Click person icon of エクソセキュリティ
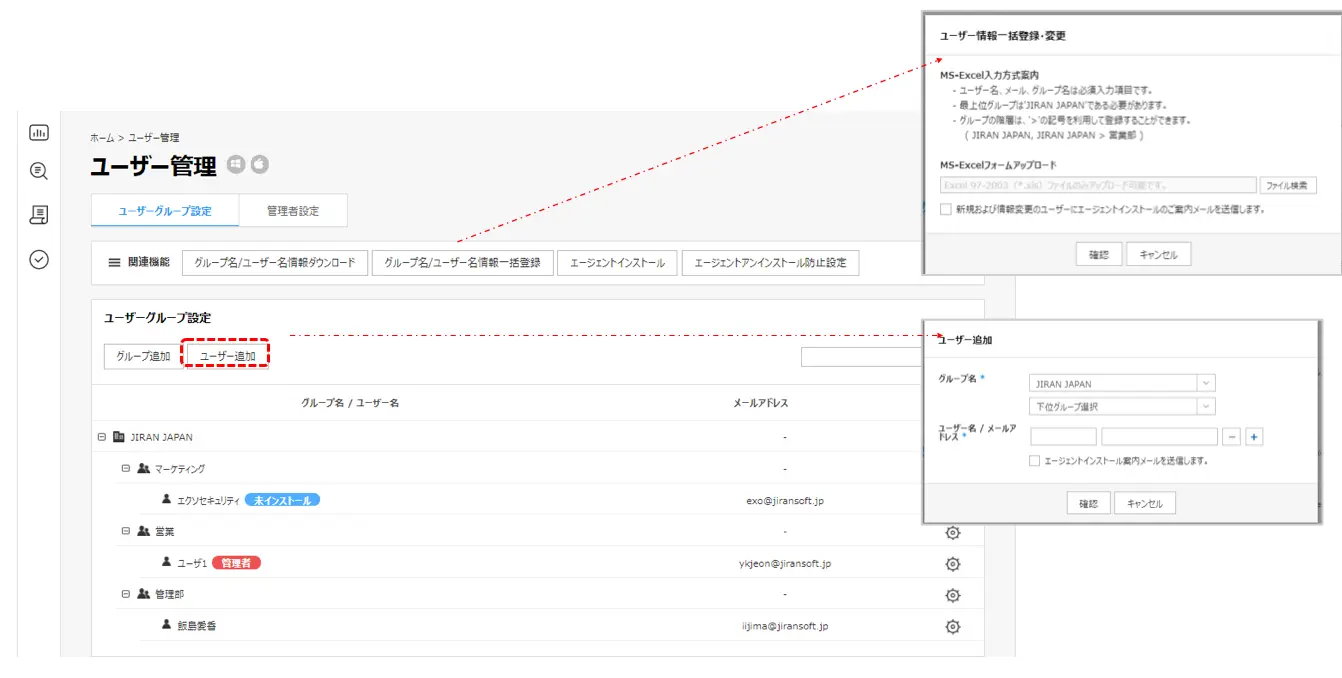 167,499
